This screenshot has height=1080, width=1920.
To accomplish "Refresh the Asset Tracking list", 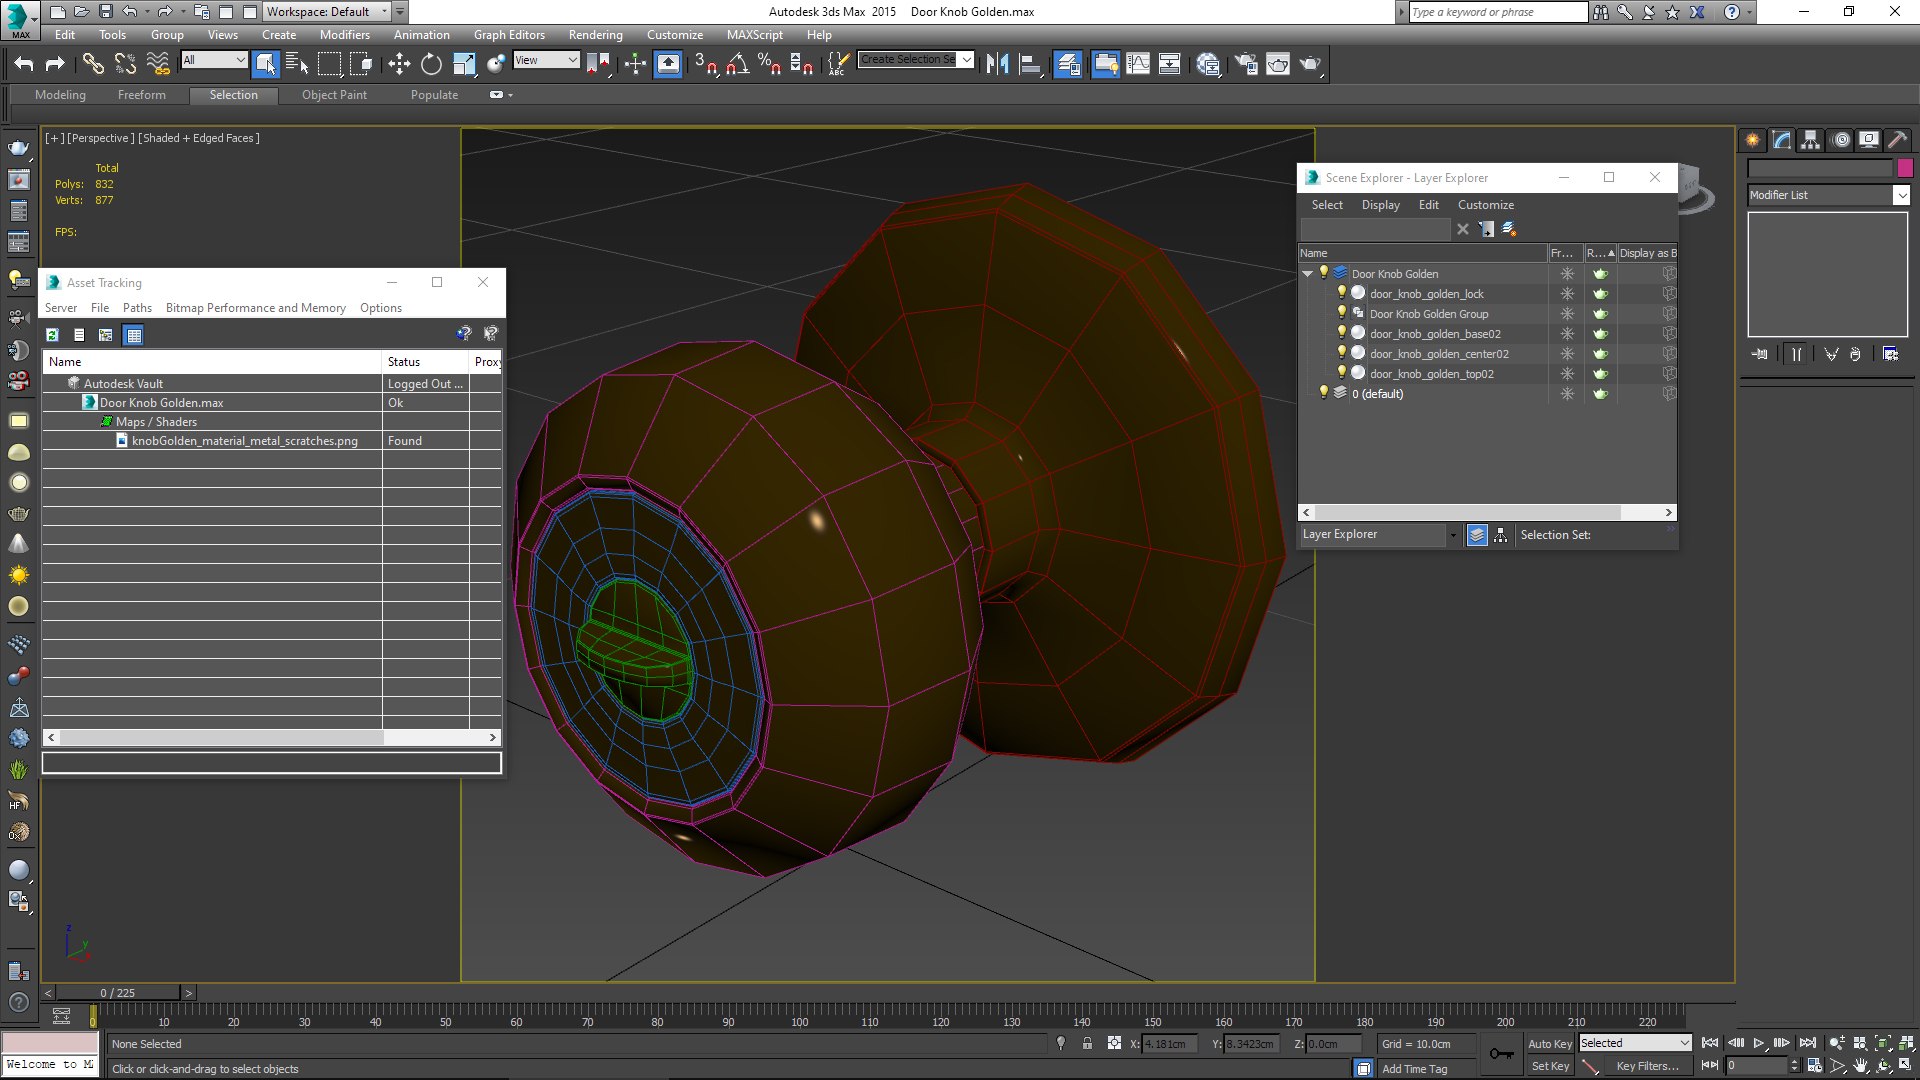I will [x=52, y=335].
